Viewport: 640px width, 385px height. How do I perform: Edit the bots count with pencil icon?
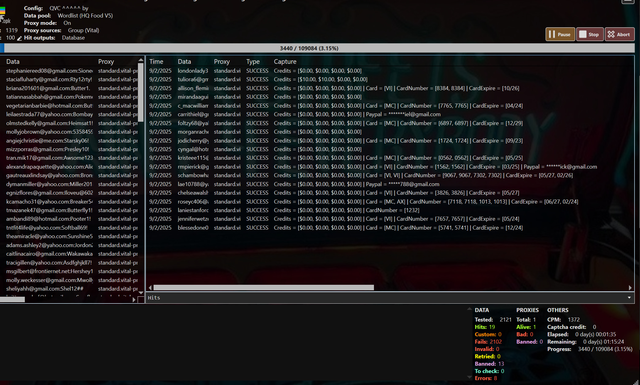pos(19,38)
